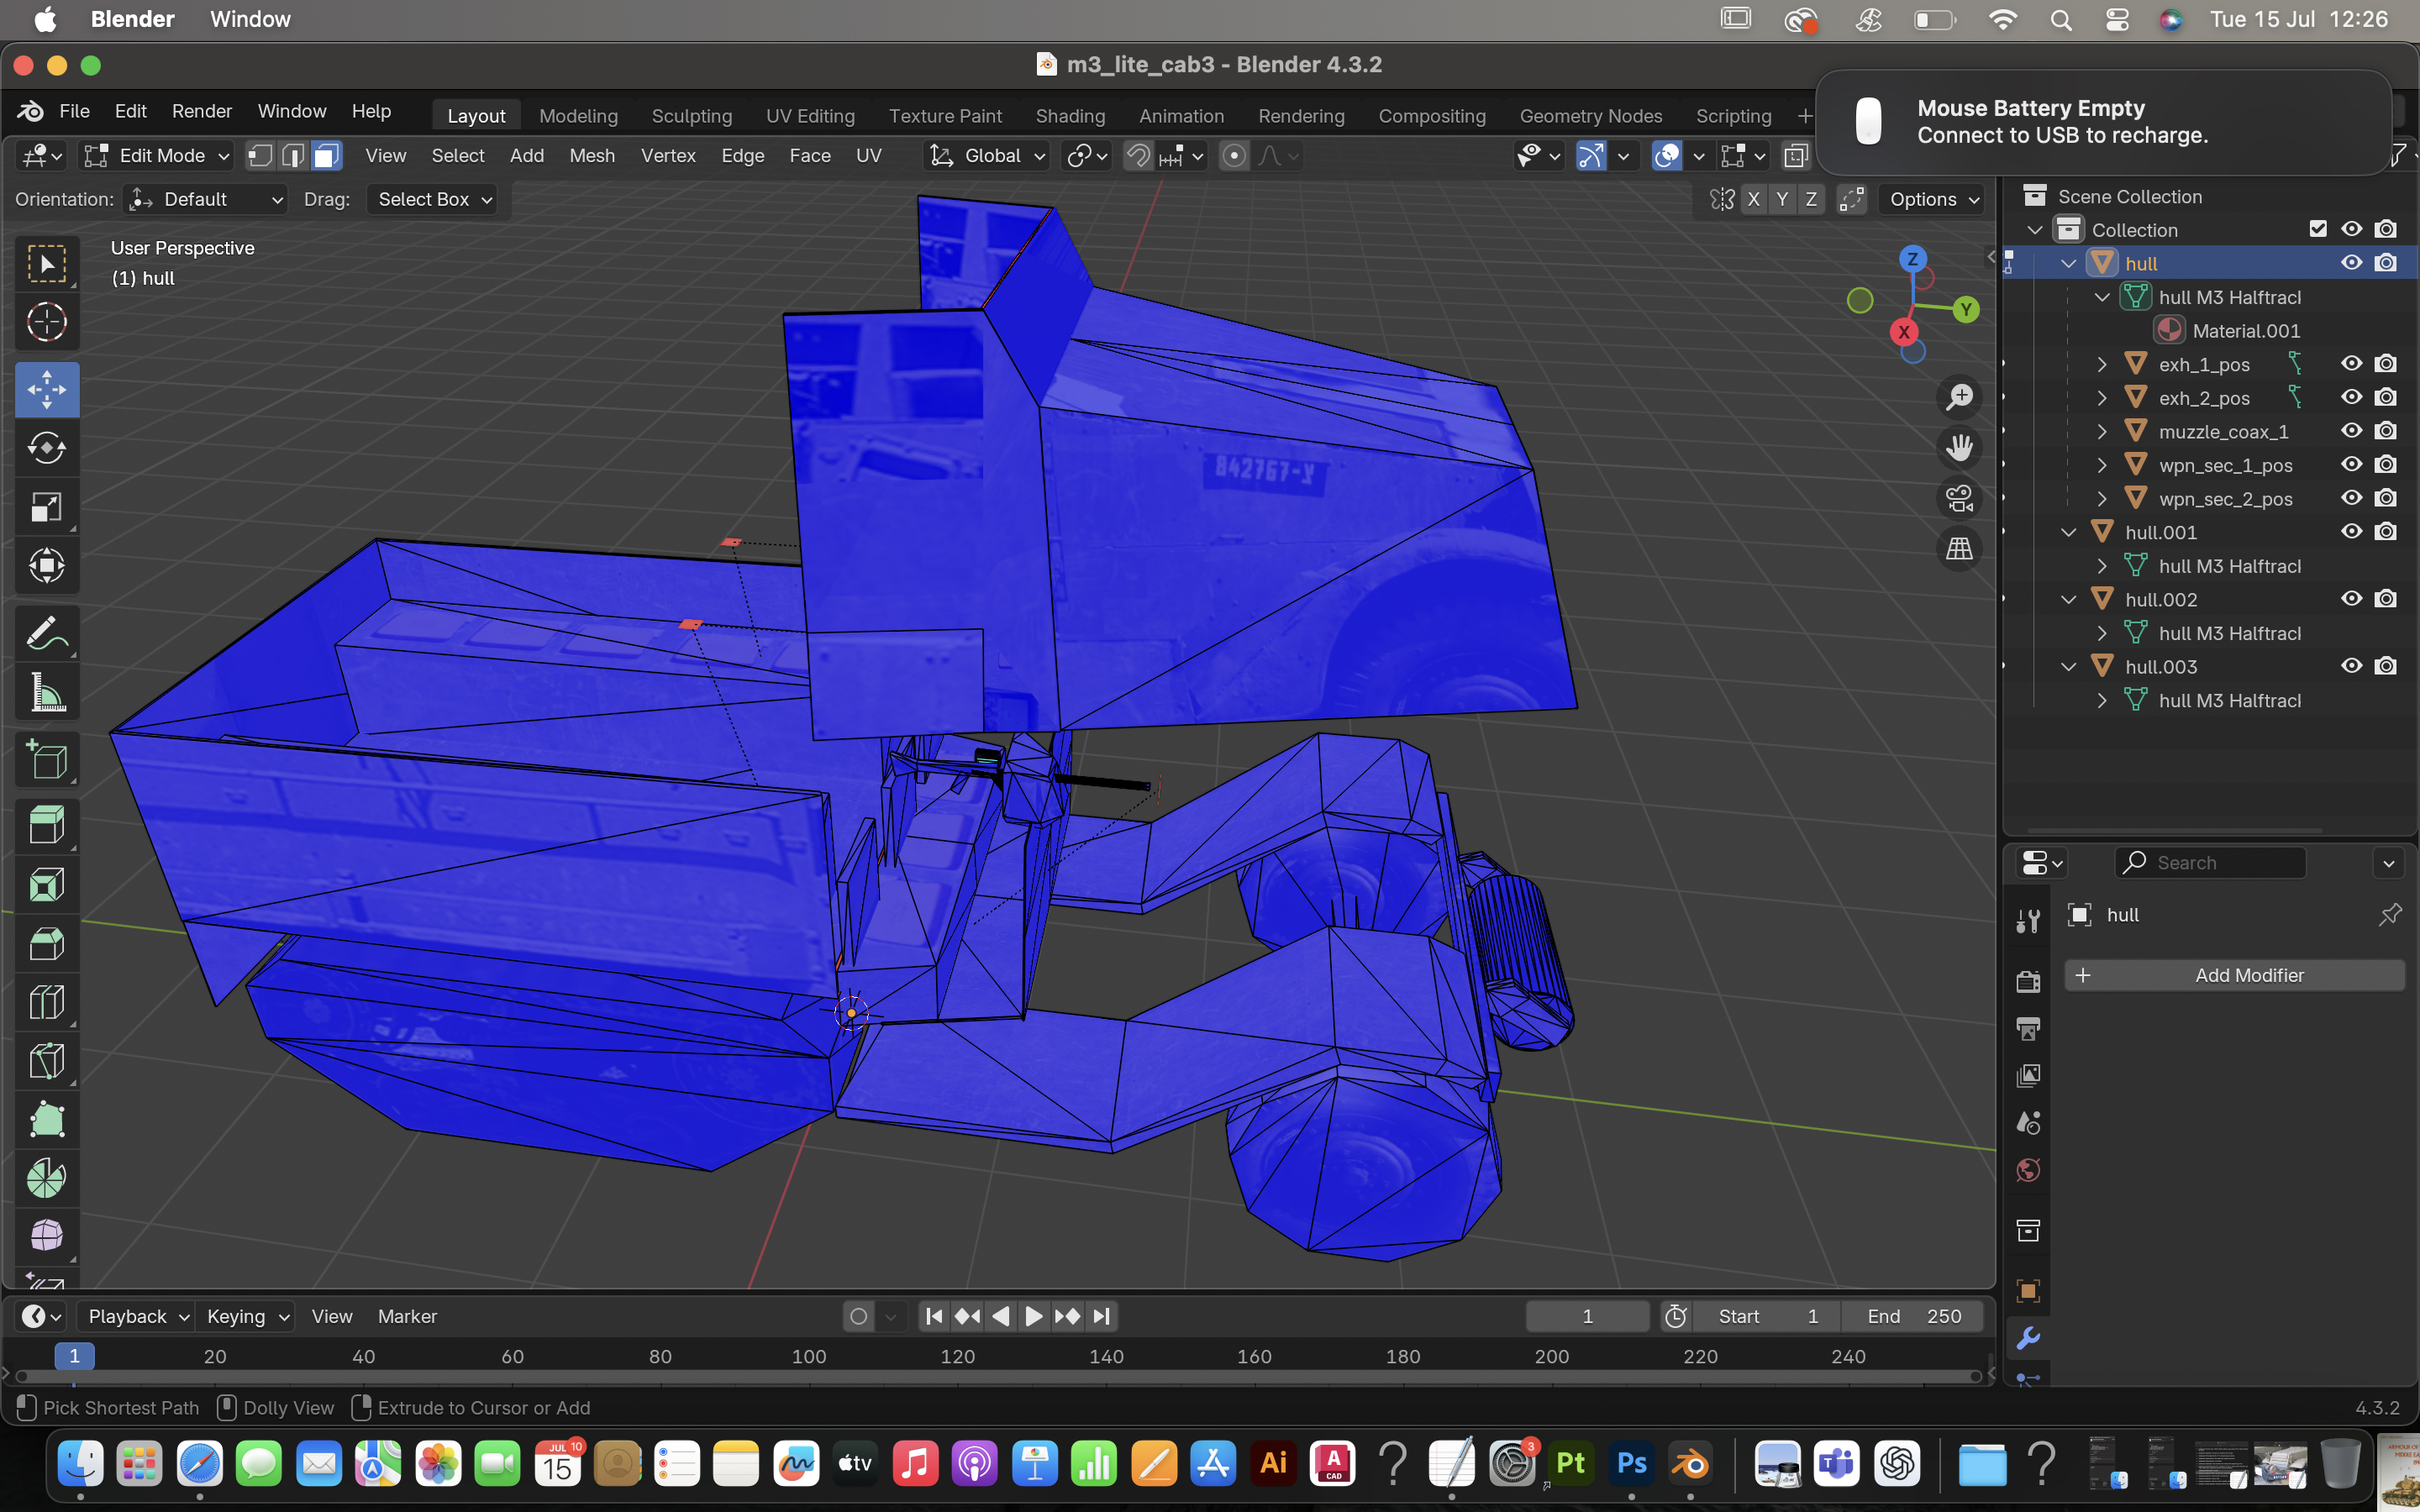This screenshot has width=2420, height=1512.
Task: Switch to edge select mode
Action: click(294, 156)
